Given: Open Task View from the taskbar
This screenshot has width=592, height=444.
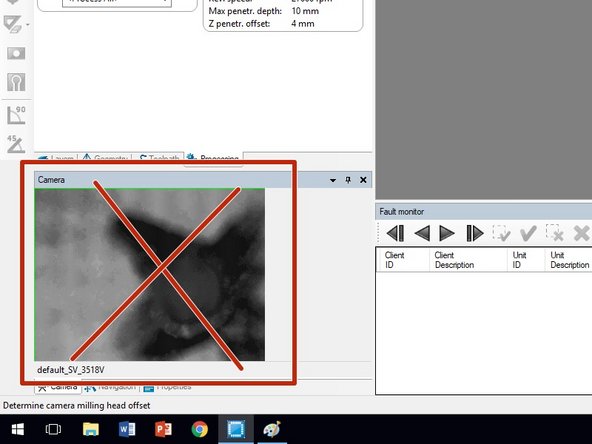Looking at the screenshot, I should 53,429.
